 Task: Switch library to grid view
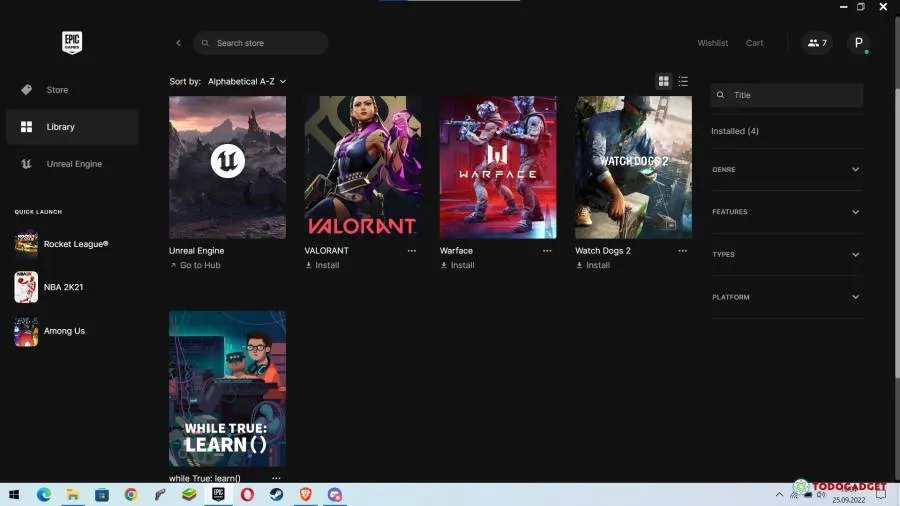(663, 81)
